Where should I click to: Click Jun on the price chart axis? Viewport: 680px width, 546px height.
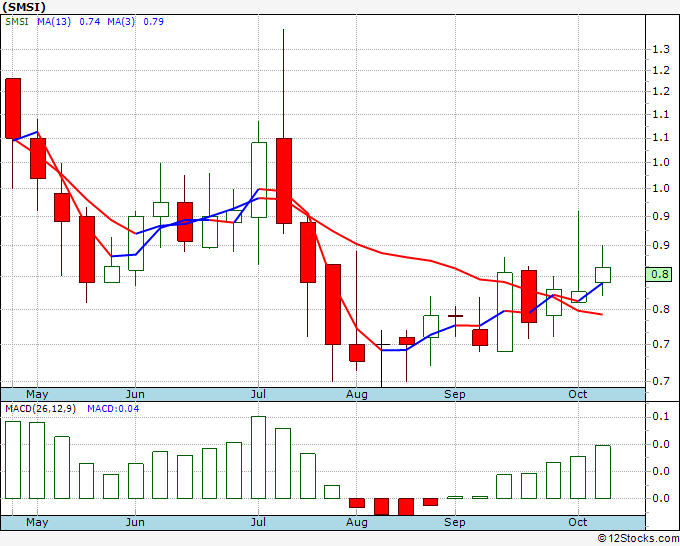click(135, 394)
